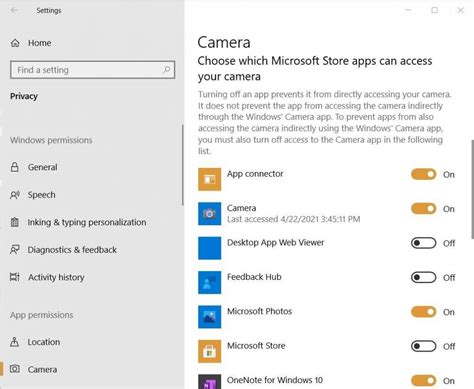Click the search magnifier icon
The height and width of the screenshot is (389, 474).
coord(166,70)
